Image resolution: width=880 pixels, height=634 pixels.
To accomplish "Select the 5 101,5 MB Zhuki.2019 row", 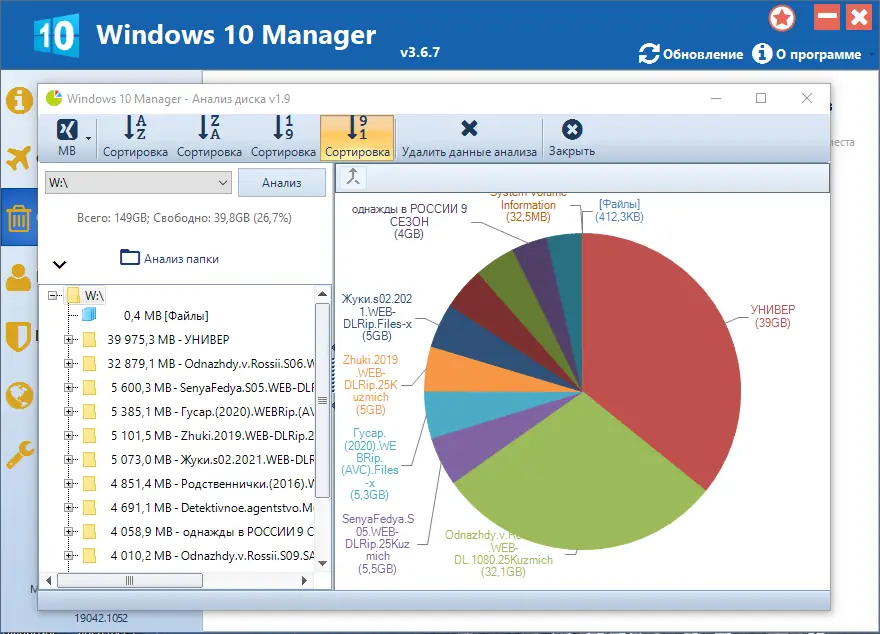I will pyautogui.click(x=212, y=435).
